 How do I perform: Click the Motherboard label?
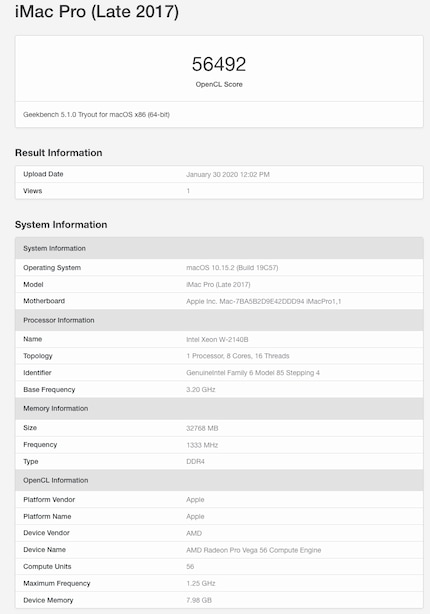click(44, 301)
